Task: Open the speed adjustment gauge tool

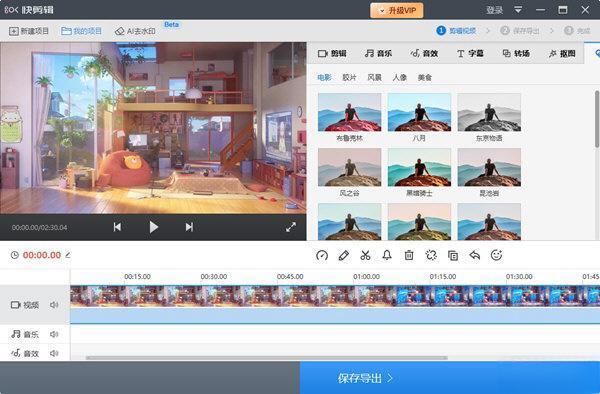Action: pyautogui.click(x=322, y=255)
